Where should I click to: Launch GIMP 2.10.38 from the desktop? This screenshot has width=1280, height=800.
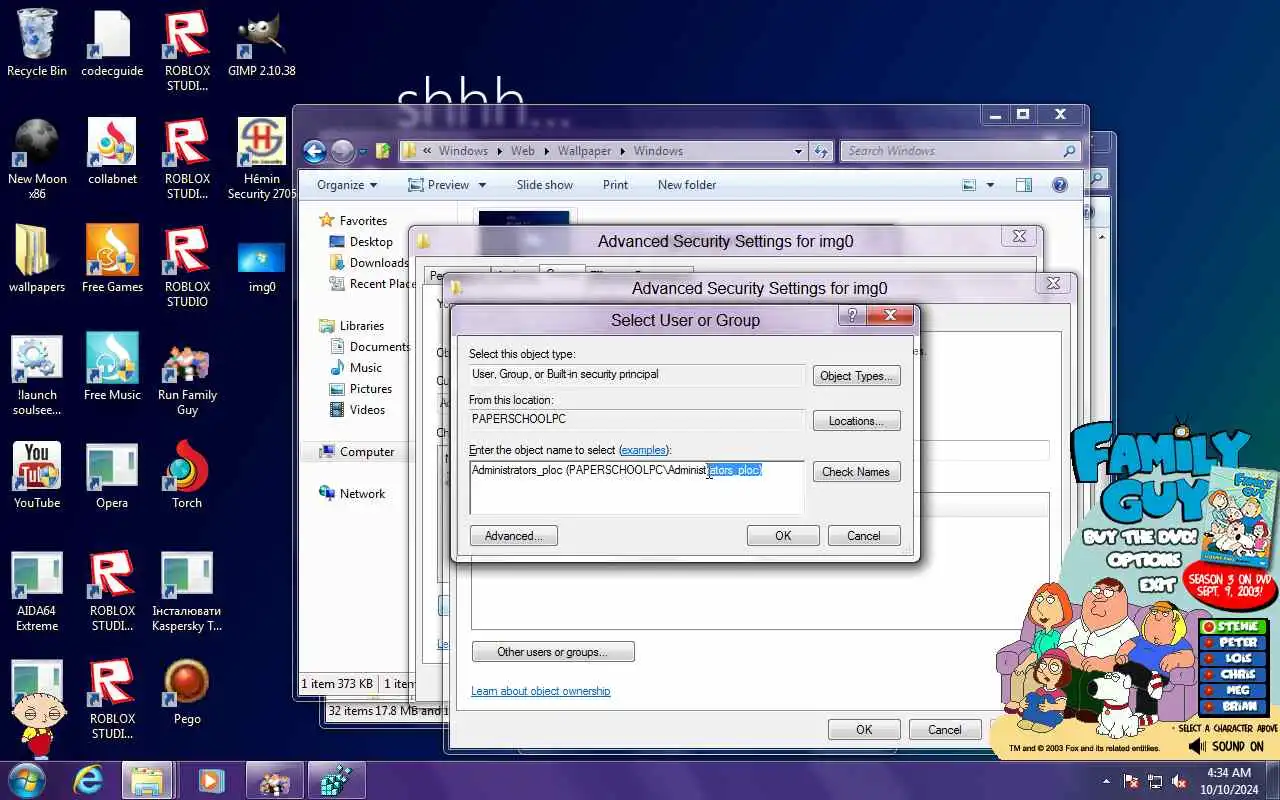261,44
